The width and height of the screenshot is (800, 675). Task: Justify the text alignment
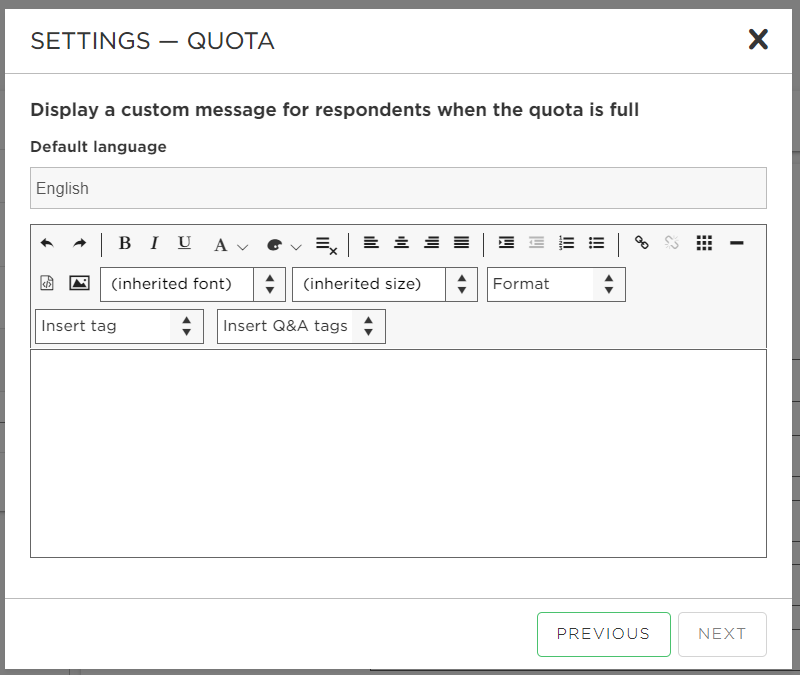(462, 243)
